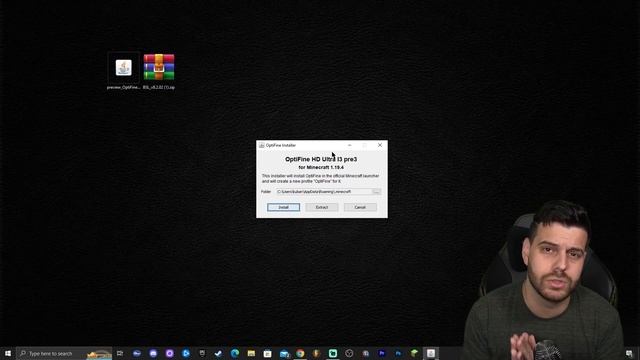640x360 pixels.
Task: Open Premiere Pro from taskbar
Action: 382,353
